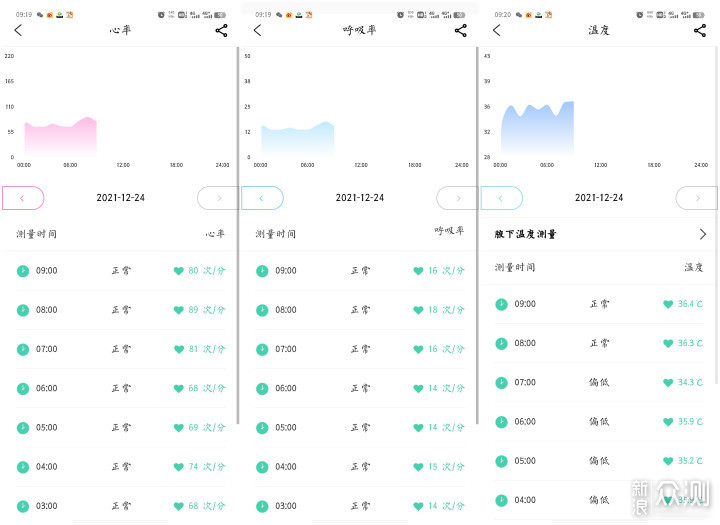Click the heart icon next to 36.4°C
The width and height of the screenshot is (720, 525).
click(668, 304)
